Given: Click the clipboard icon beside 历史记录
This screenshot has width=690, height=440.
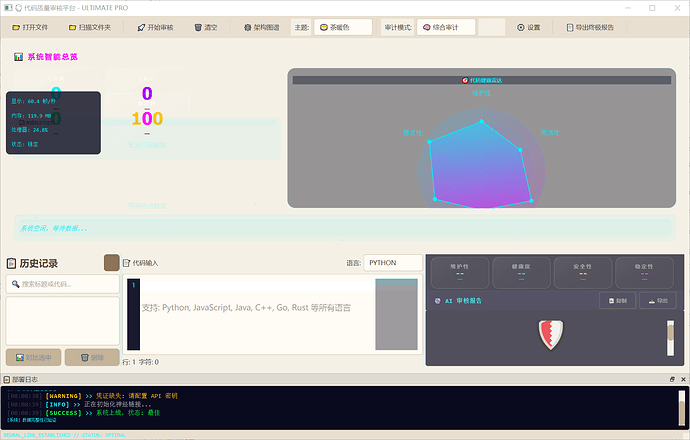Looking at the screenshot, I should click(x=11, y=263).
